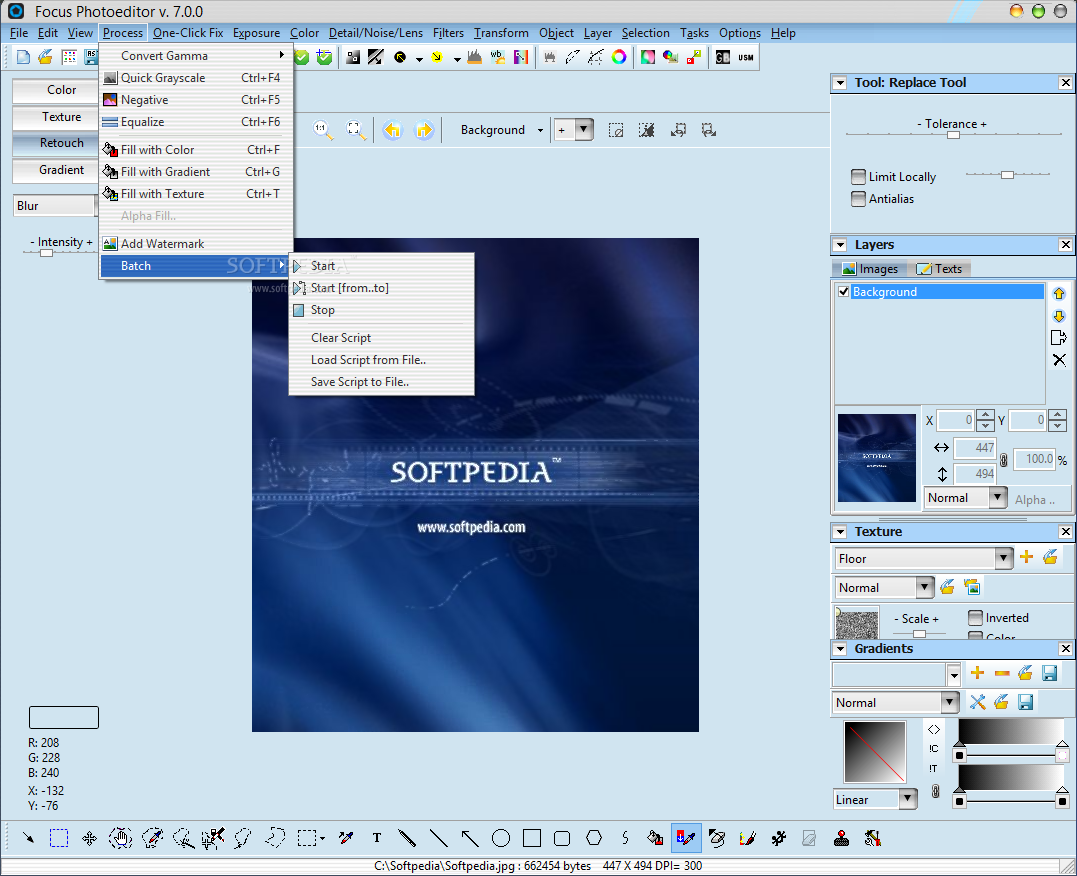This screenshot has height=876, width=1077.
Task: Uncheck the Background layer visibility
Action: (x=843, y=291)
